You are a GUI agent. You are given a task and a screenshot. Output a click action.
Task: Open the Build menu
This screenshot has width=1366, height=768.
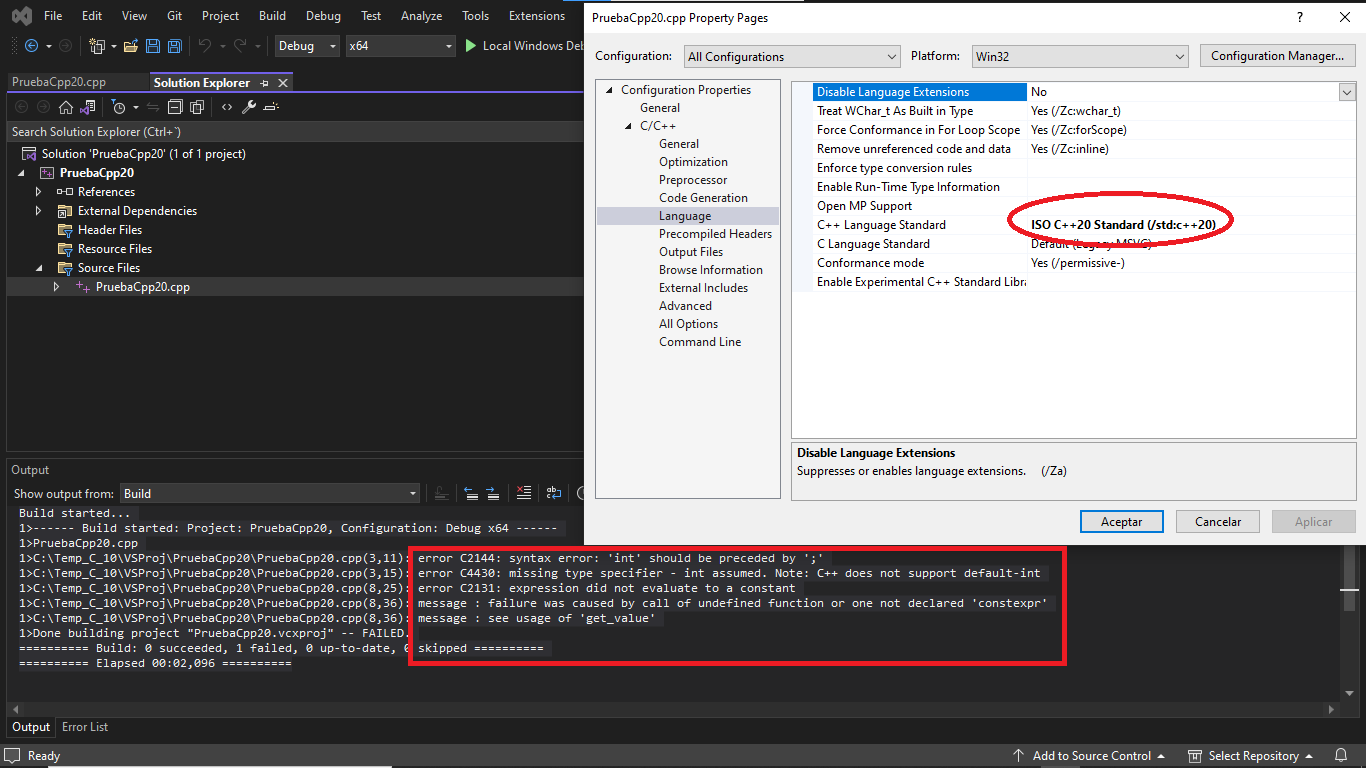tap(272, 16)
